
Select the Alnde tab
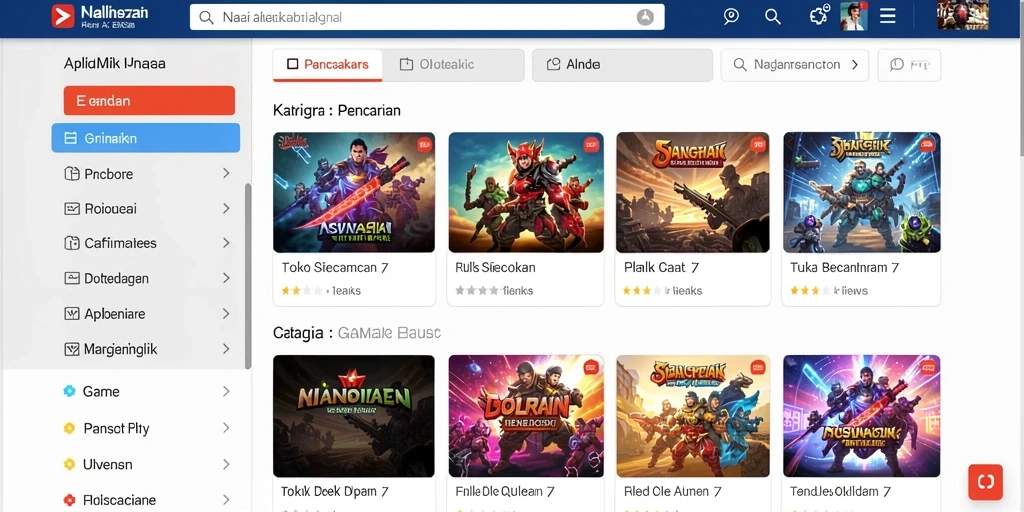point(622,65)
